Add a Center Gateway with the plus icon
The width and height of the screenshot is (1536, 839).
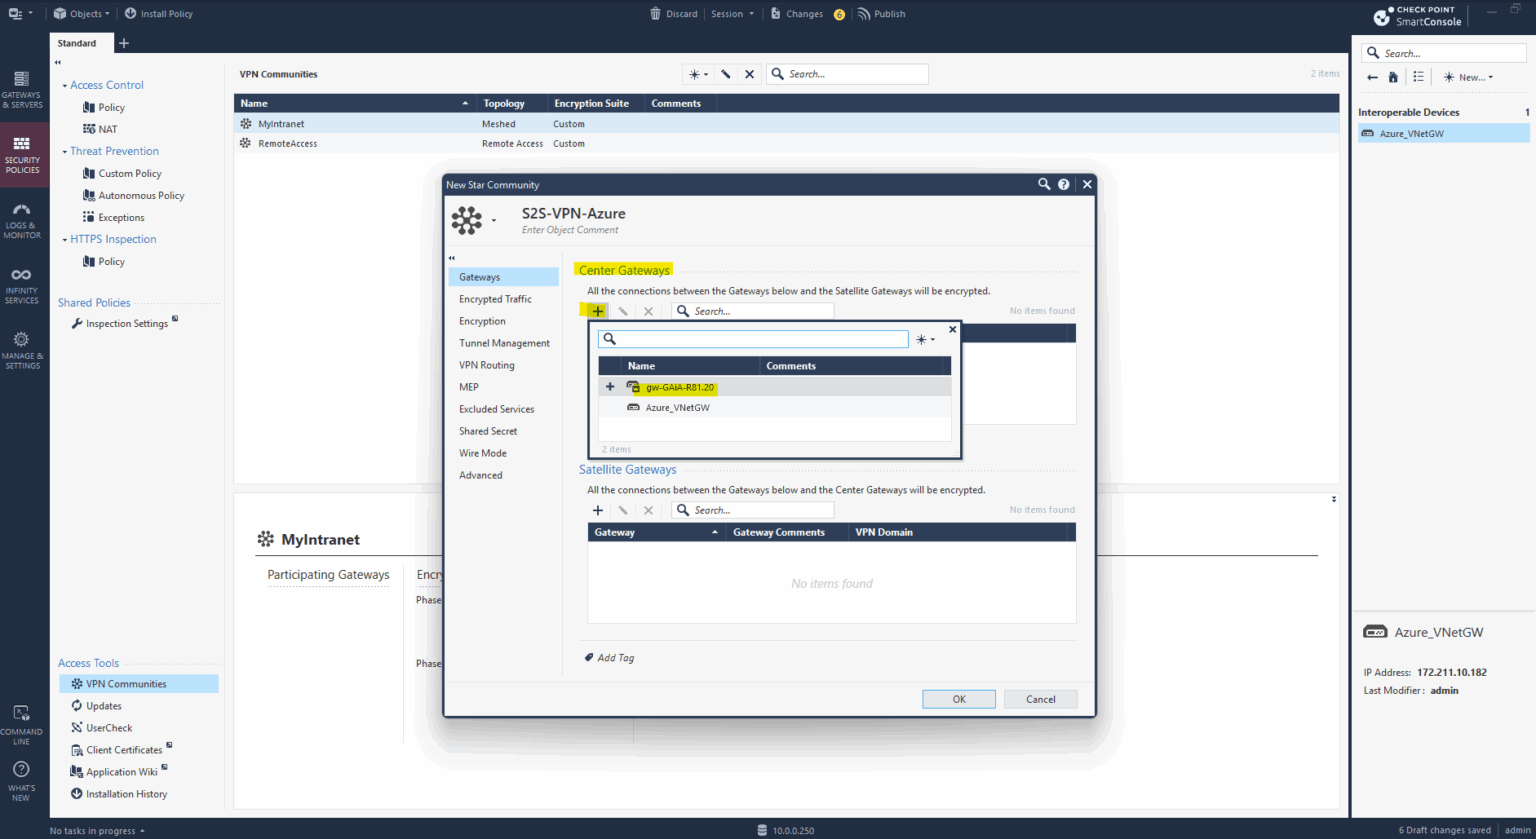pos(597,311)
